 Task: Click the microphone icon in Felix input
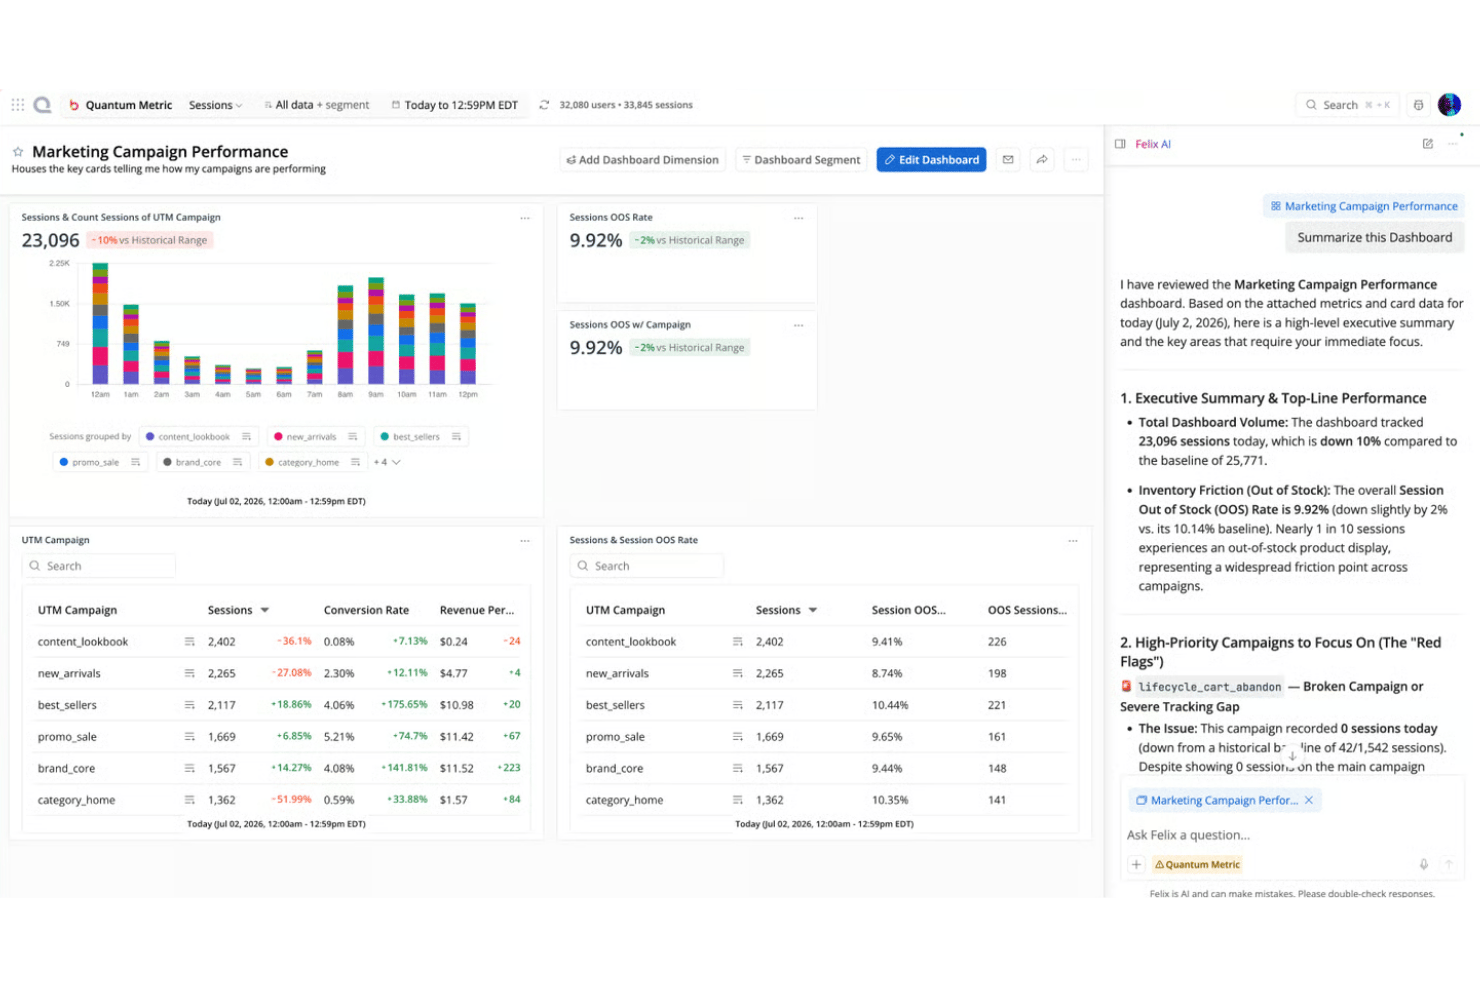(1424, 864)
